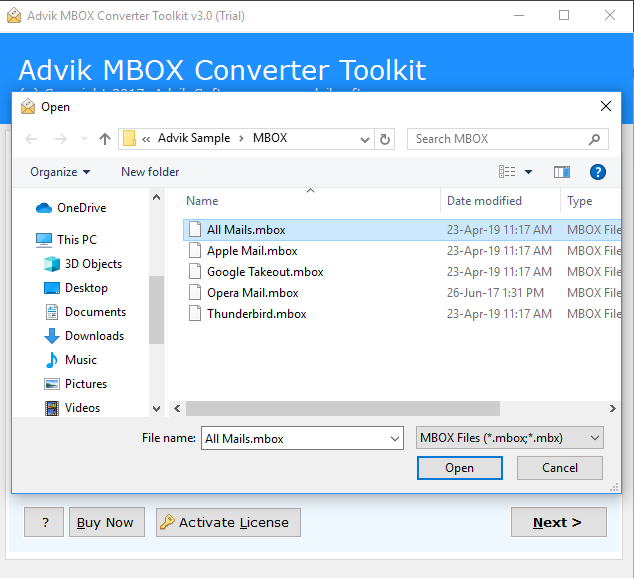The width and height of the screenshot is (634, 578).
Task: Open Music in navigation pane
Action: click(71, 360)
